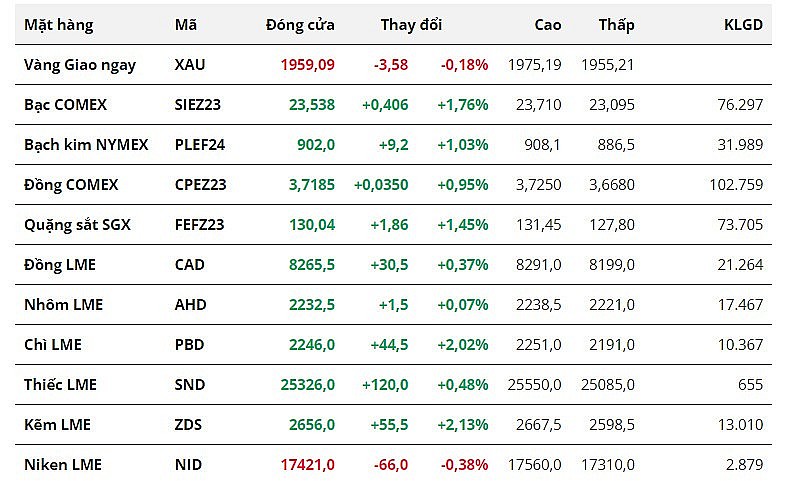This screenshot has width=797, height=481.
Task: Click the FEFZ23 ticker code
Action: point(200,225)
